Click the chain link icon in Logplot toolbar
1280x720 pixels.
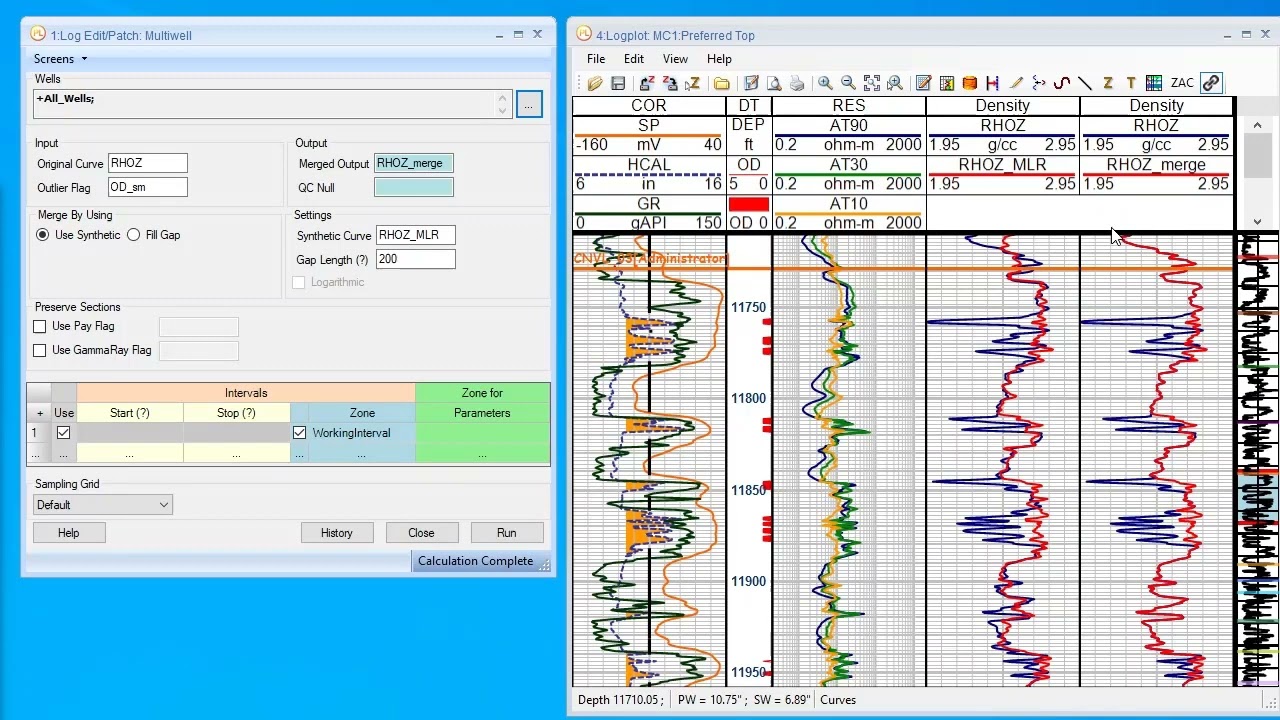[1211, 83]
